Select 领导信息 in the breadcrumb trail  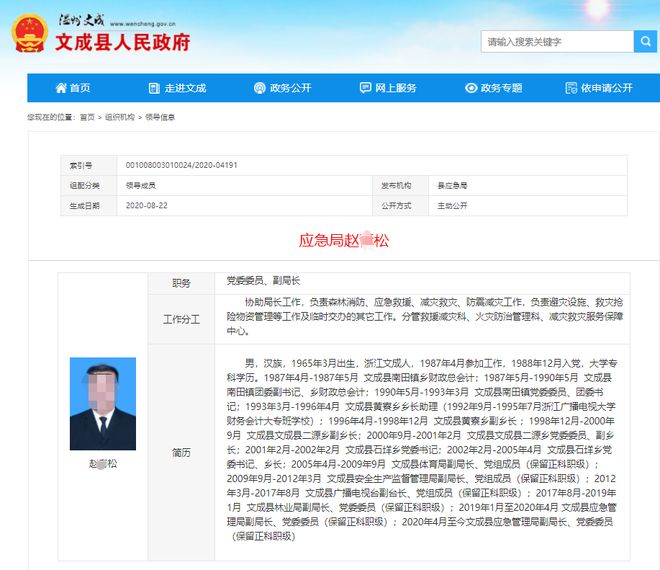(x=160, y=117)
